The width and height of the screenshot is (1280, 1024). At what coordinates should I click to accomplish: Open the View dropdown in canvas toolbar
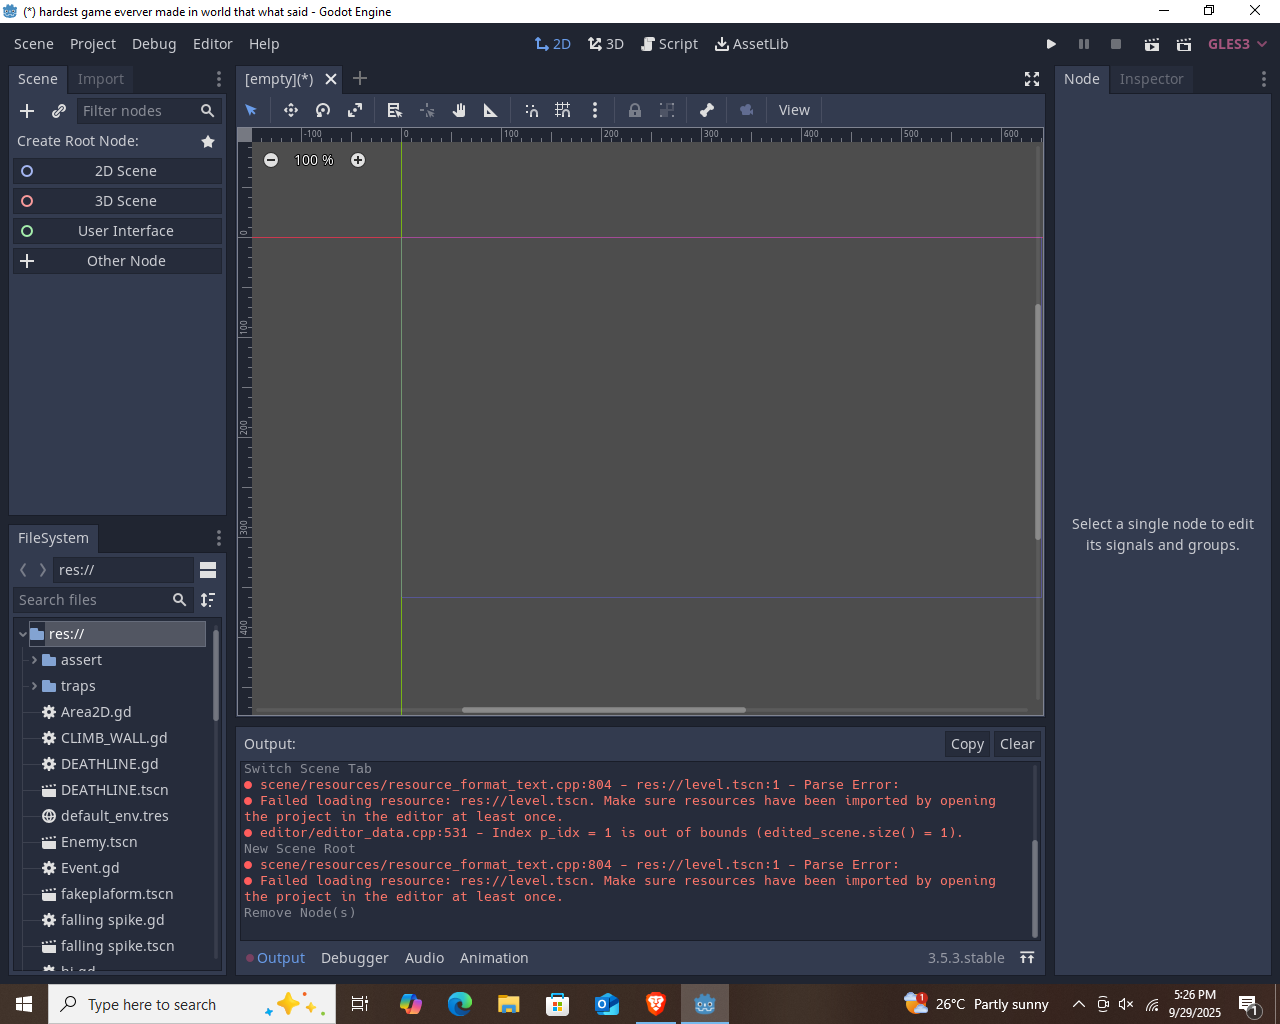point(794,110)
